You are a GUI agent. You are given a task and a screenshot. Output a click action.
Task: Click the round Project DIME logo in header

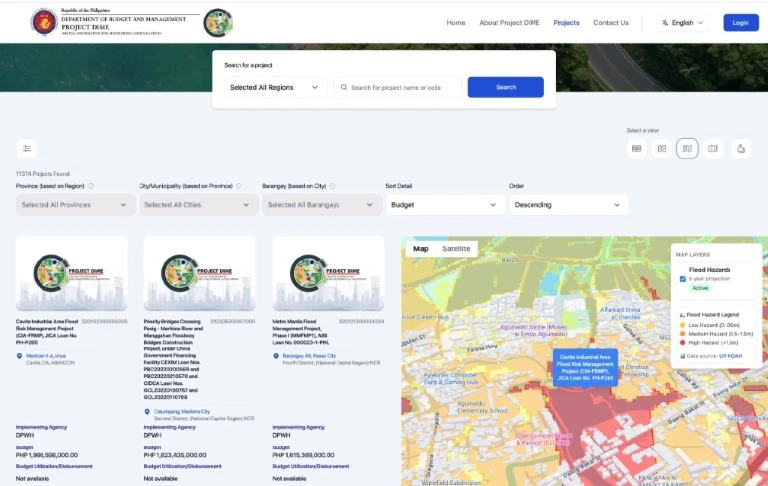coord(218,23)
